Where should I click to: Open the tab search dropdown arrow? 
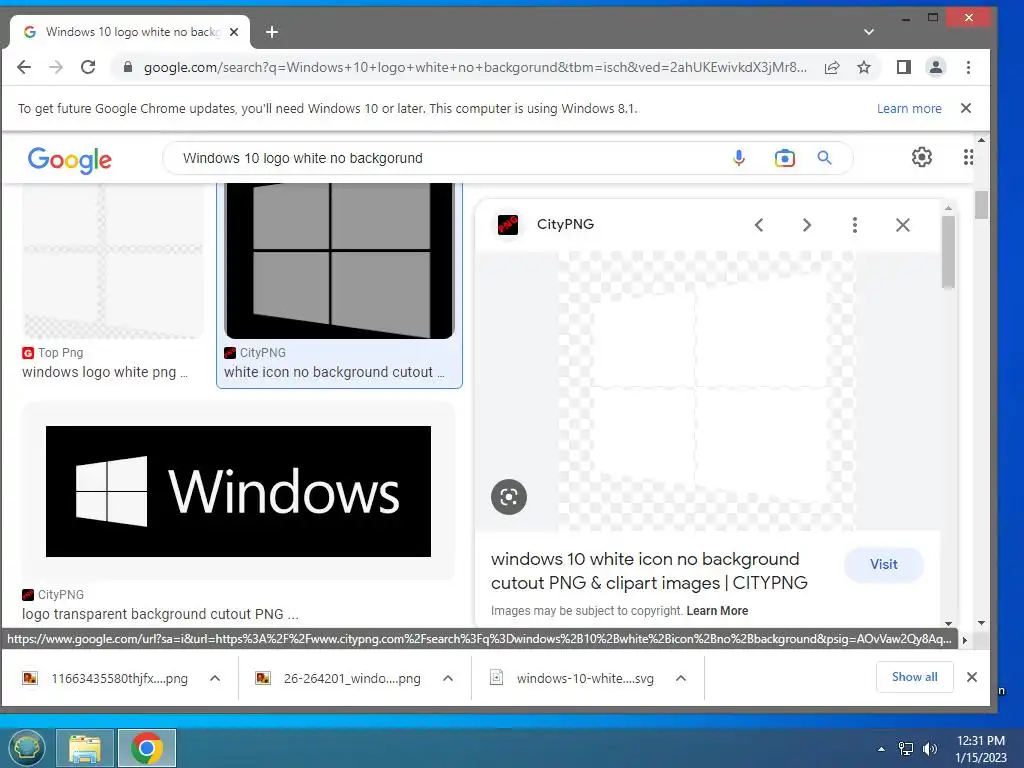pos(869,32)
